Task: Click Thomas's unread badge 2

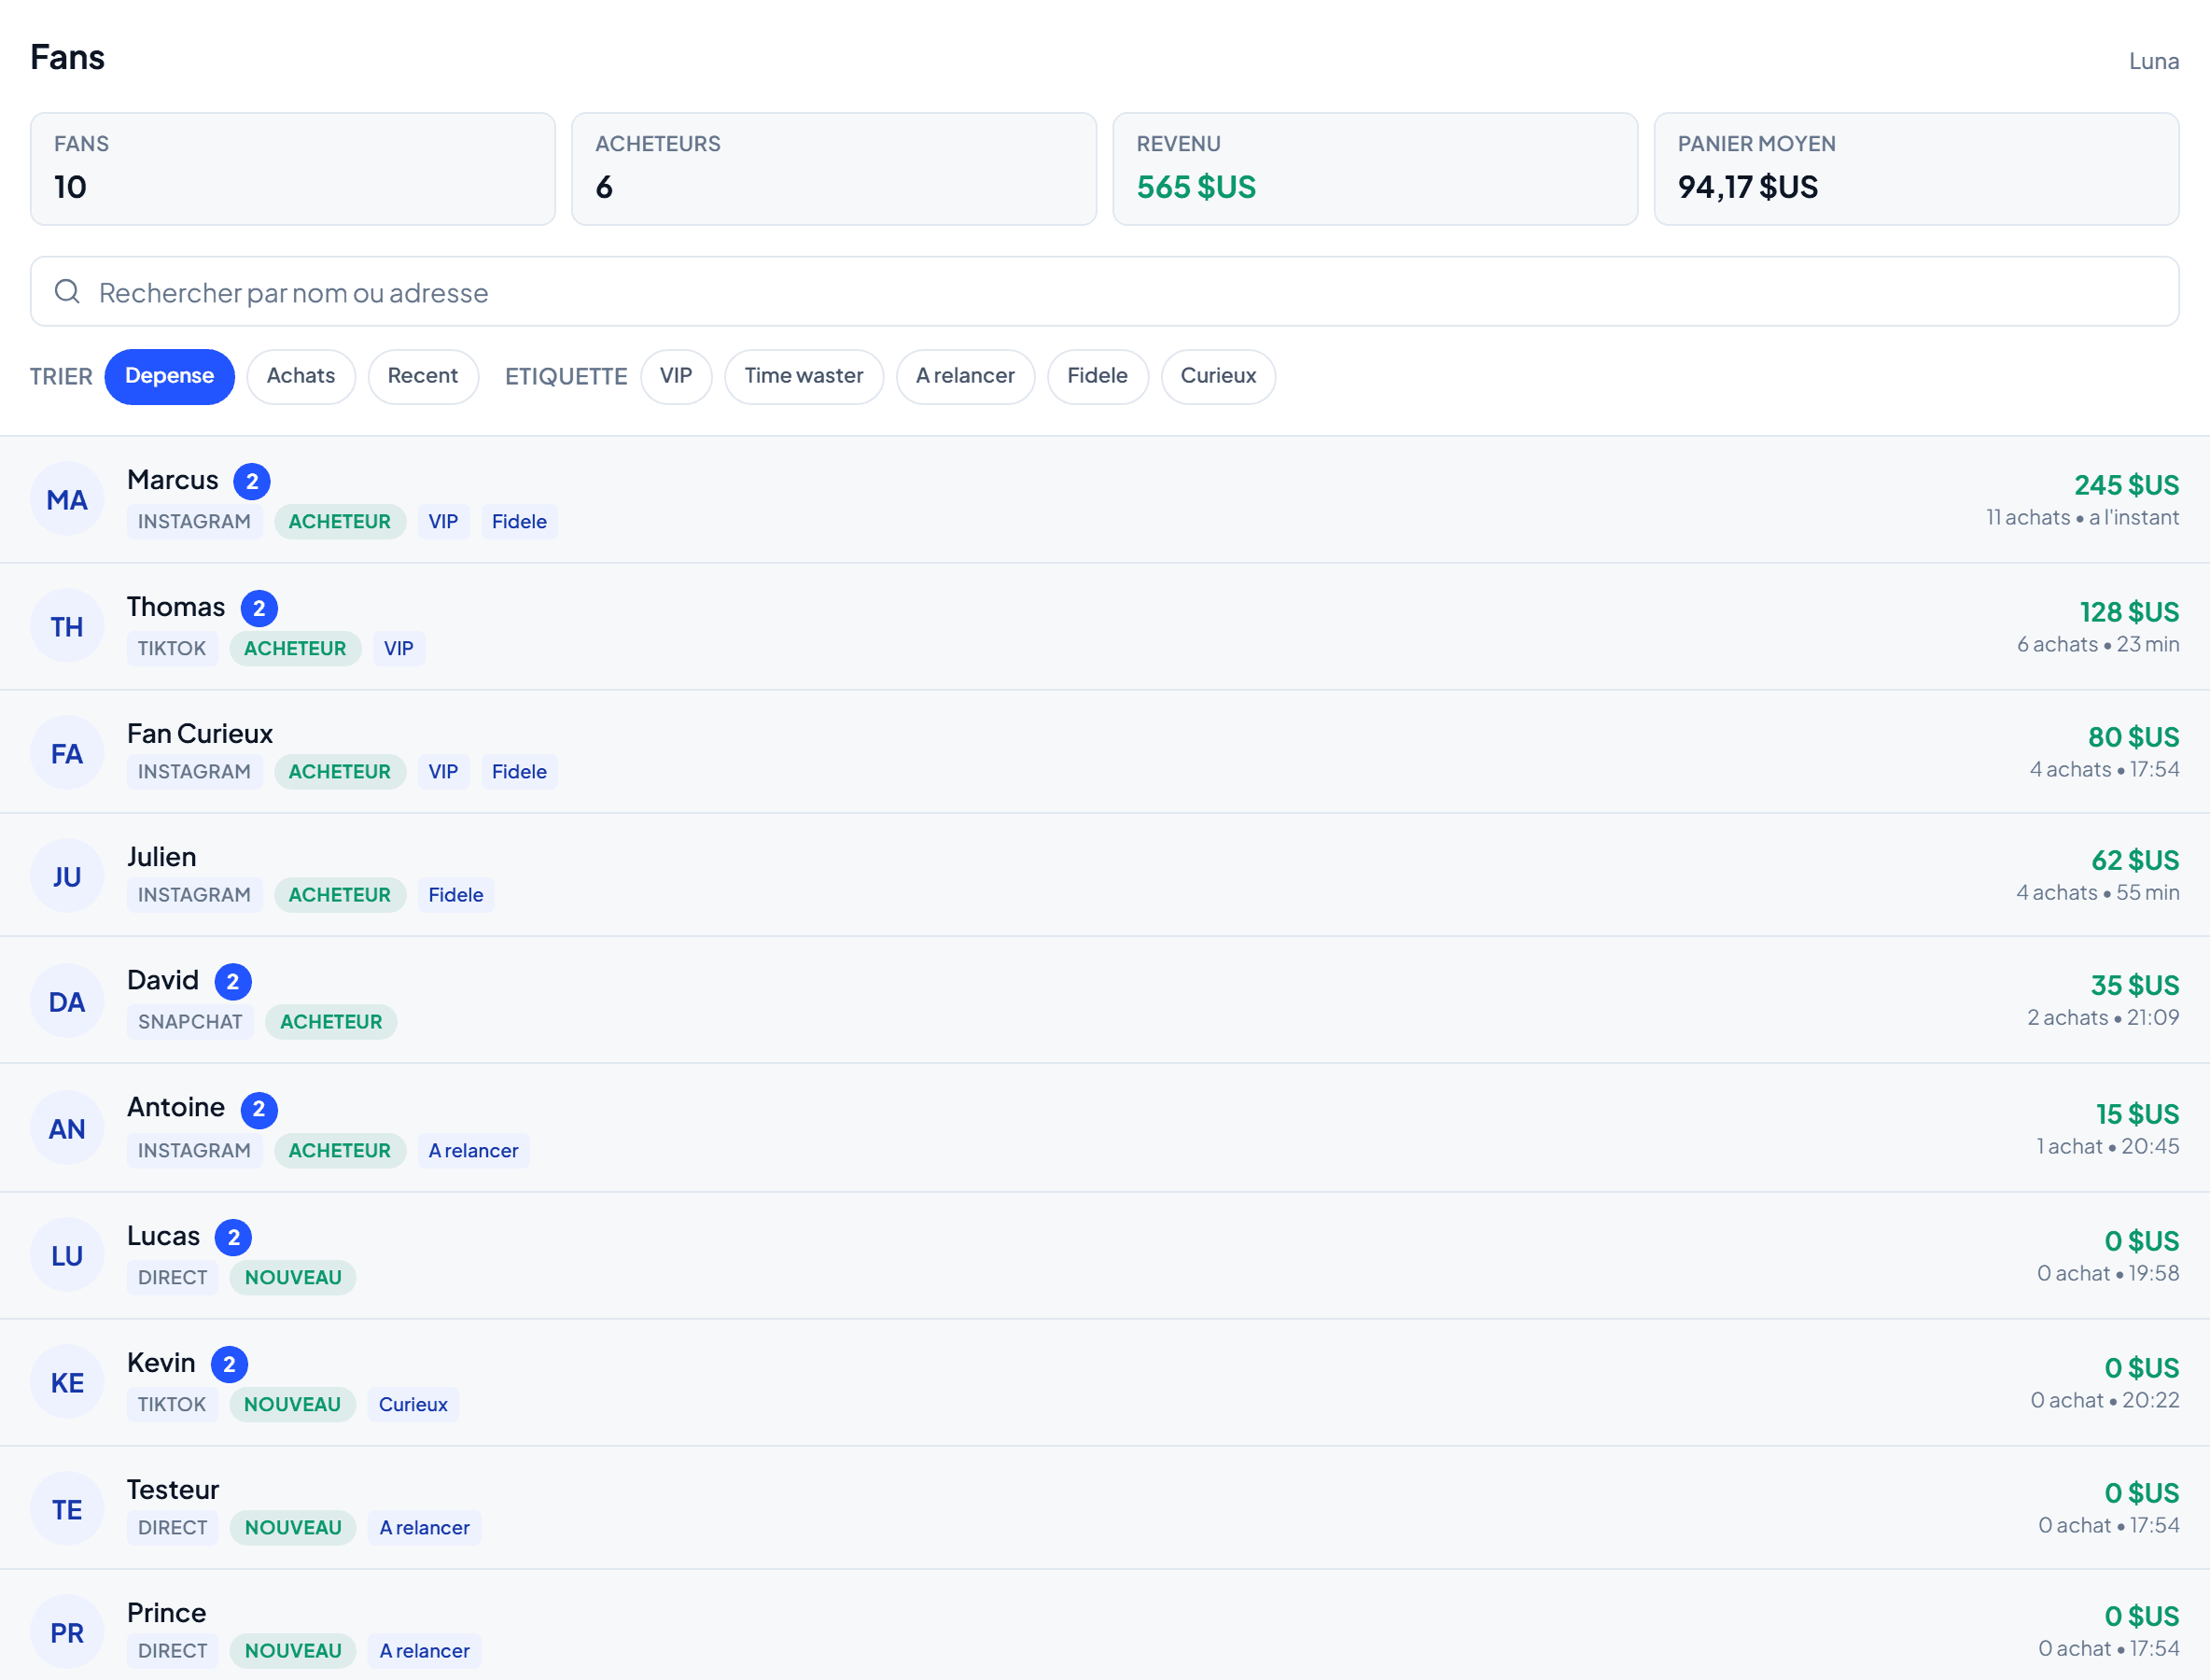Action: [x=259, y=608]
